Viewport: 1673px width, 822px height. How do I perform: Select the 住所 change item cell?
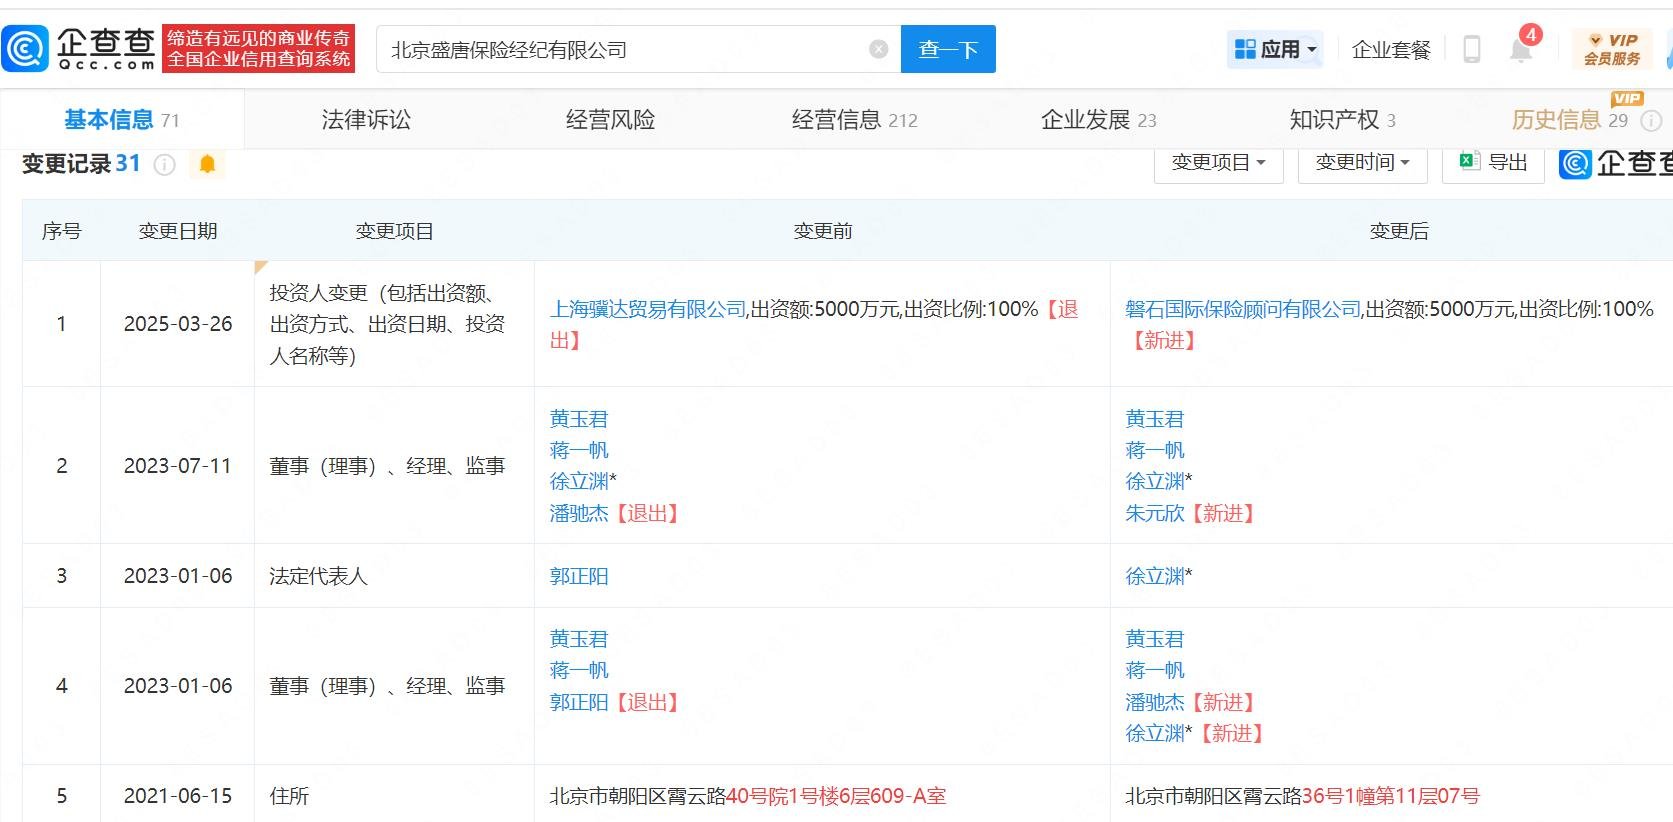point(394,796)
